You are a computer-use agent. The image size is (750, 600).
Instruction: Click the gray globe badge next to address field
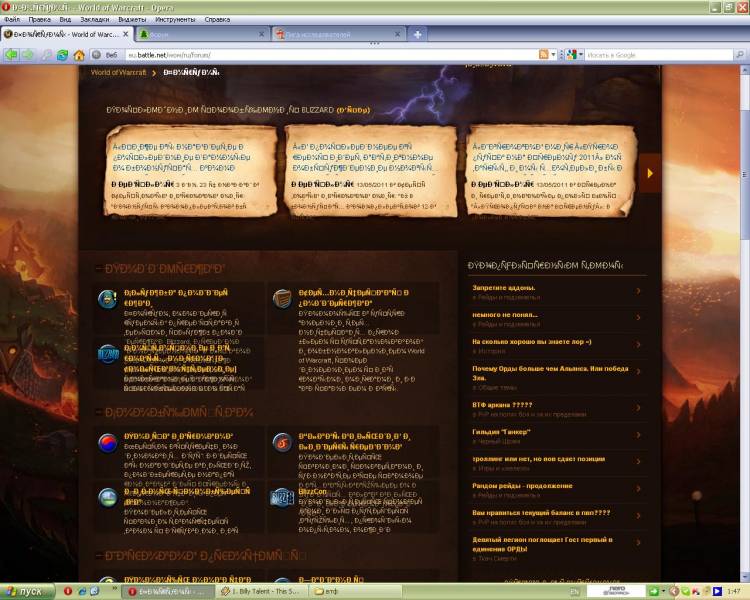tap(96, 55)
